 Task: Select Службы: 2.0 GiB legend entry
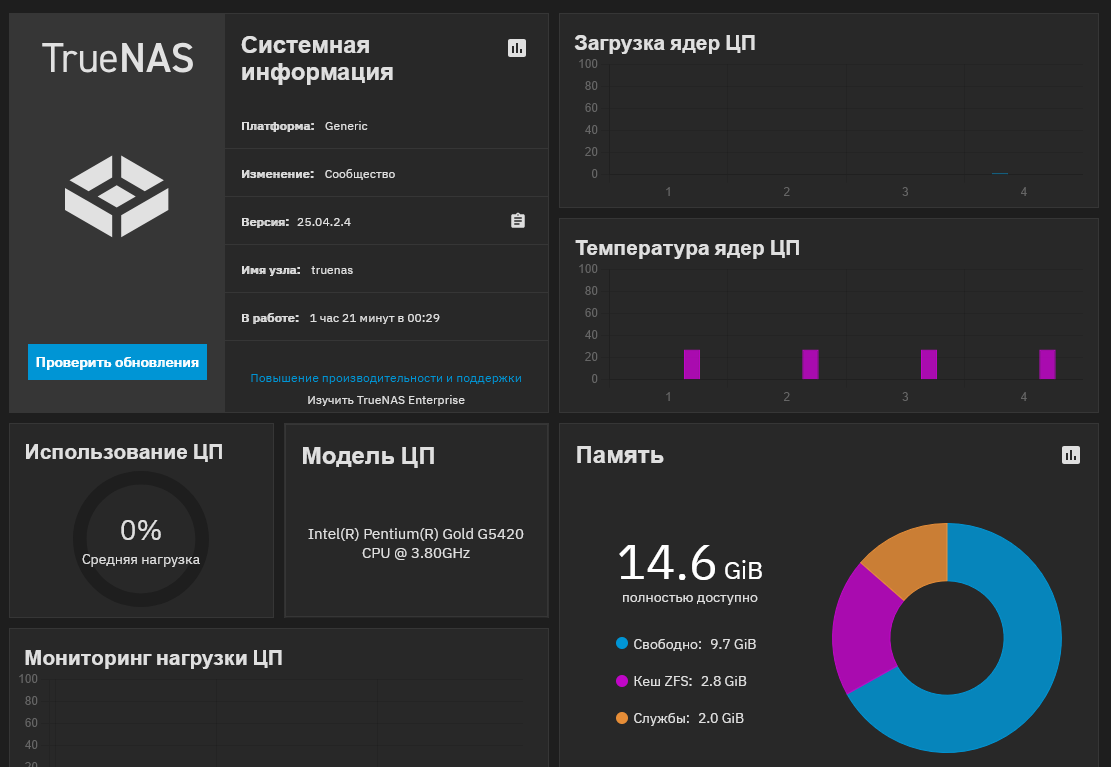coord(680,718)
